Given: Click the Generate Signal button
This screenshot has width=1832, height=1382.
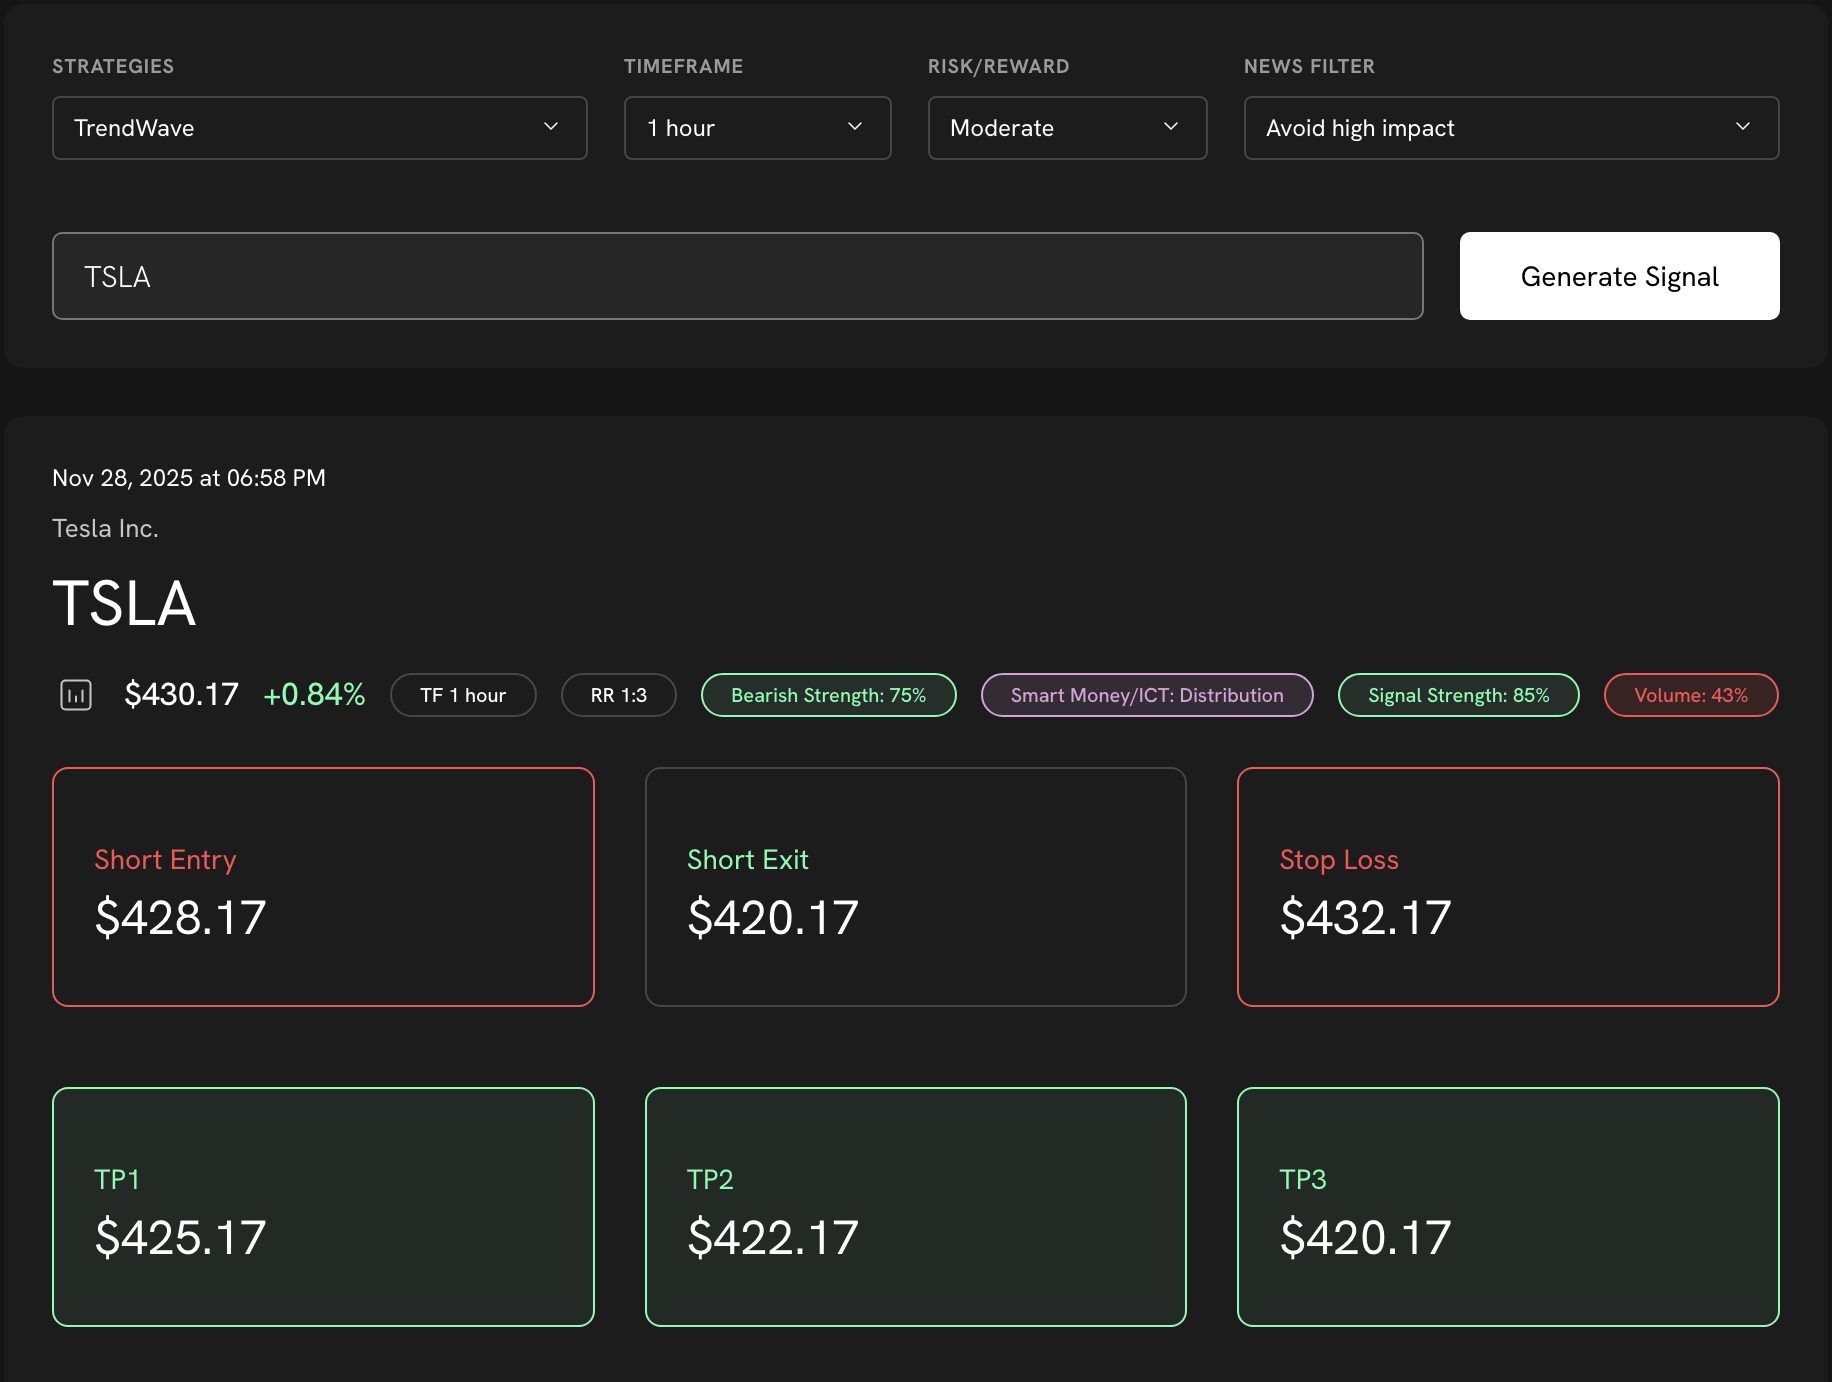Looking at the screenshot, I should click(1619, 276).
